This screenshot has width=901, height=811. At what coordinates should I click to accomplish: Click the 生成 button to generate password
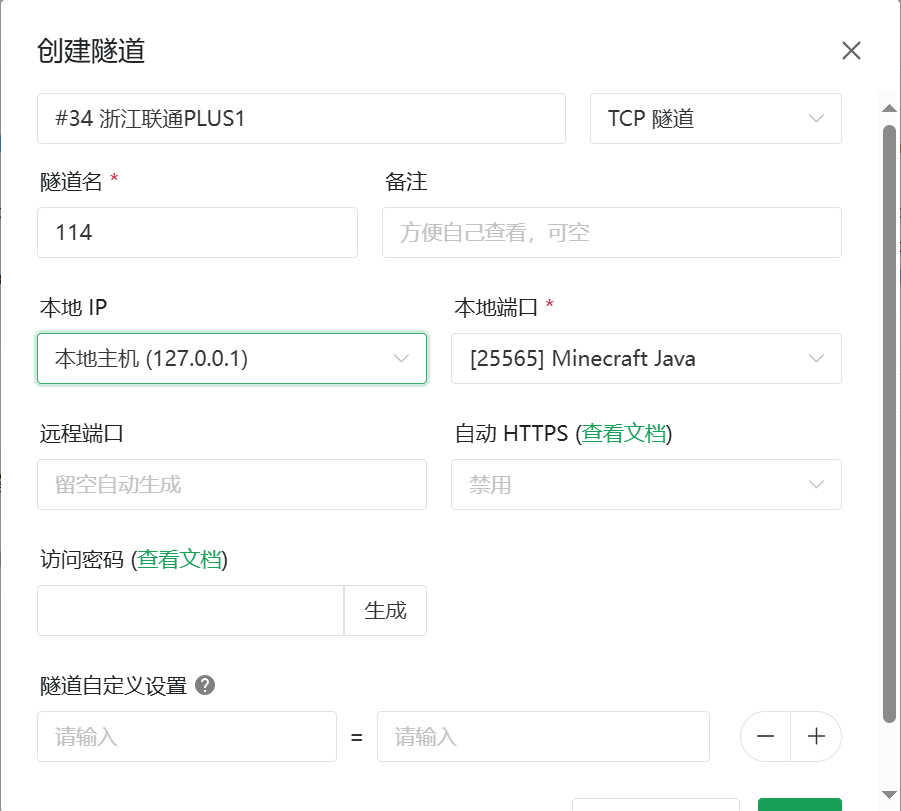point(385,610)
